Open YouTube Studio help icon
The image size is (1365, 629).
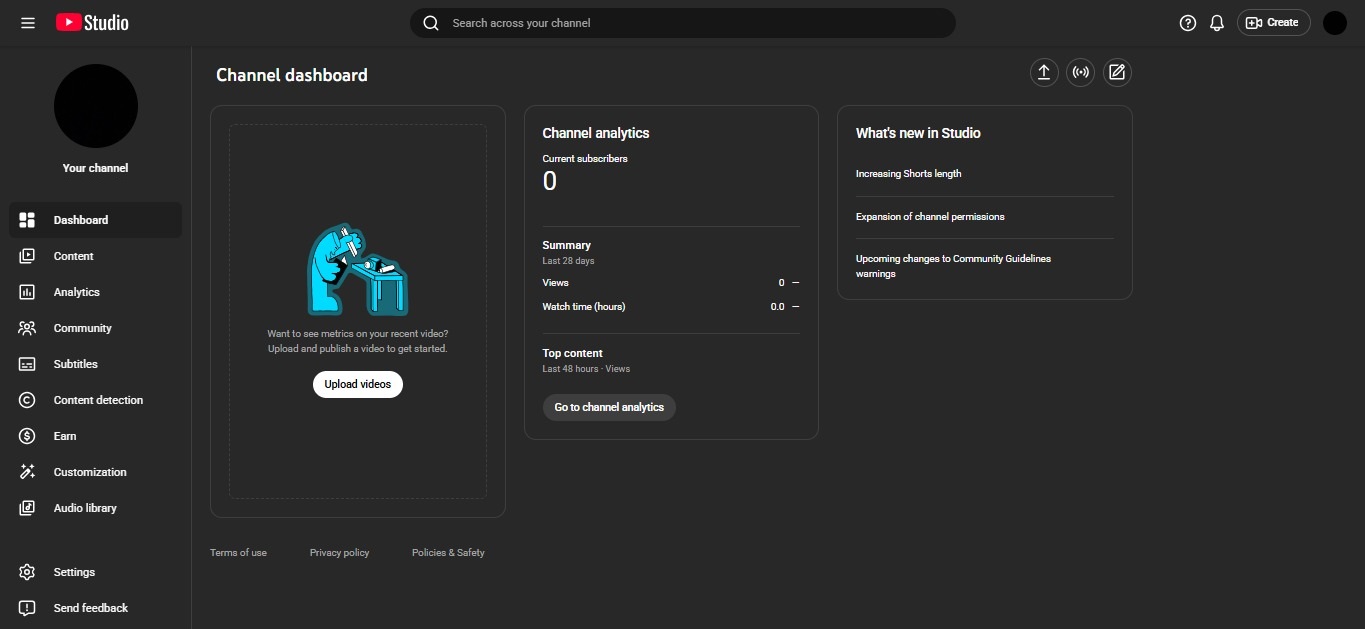(x=1187, y=22)
